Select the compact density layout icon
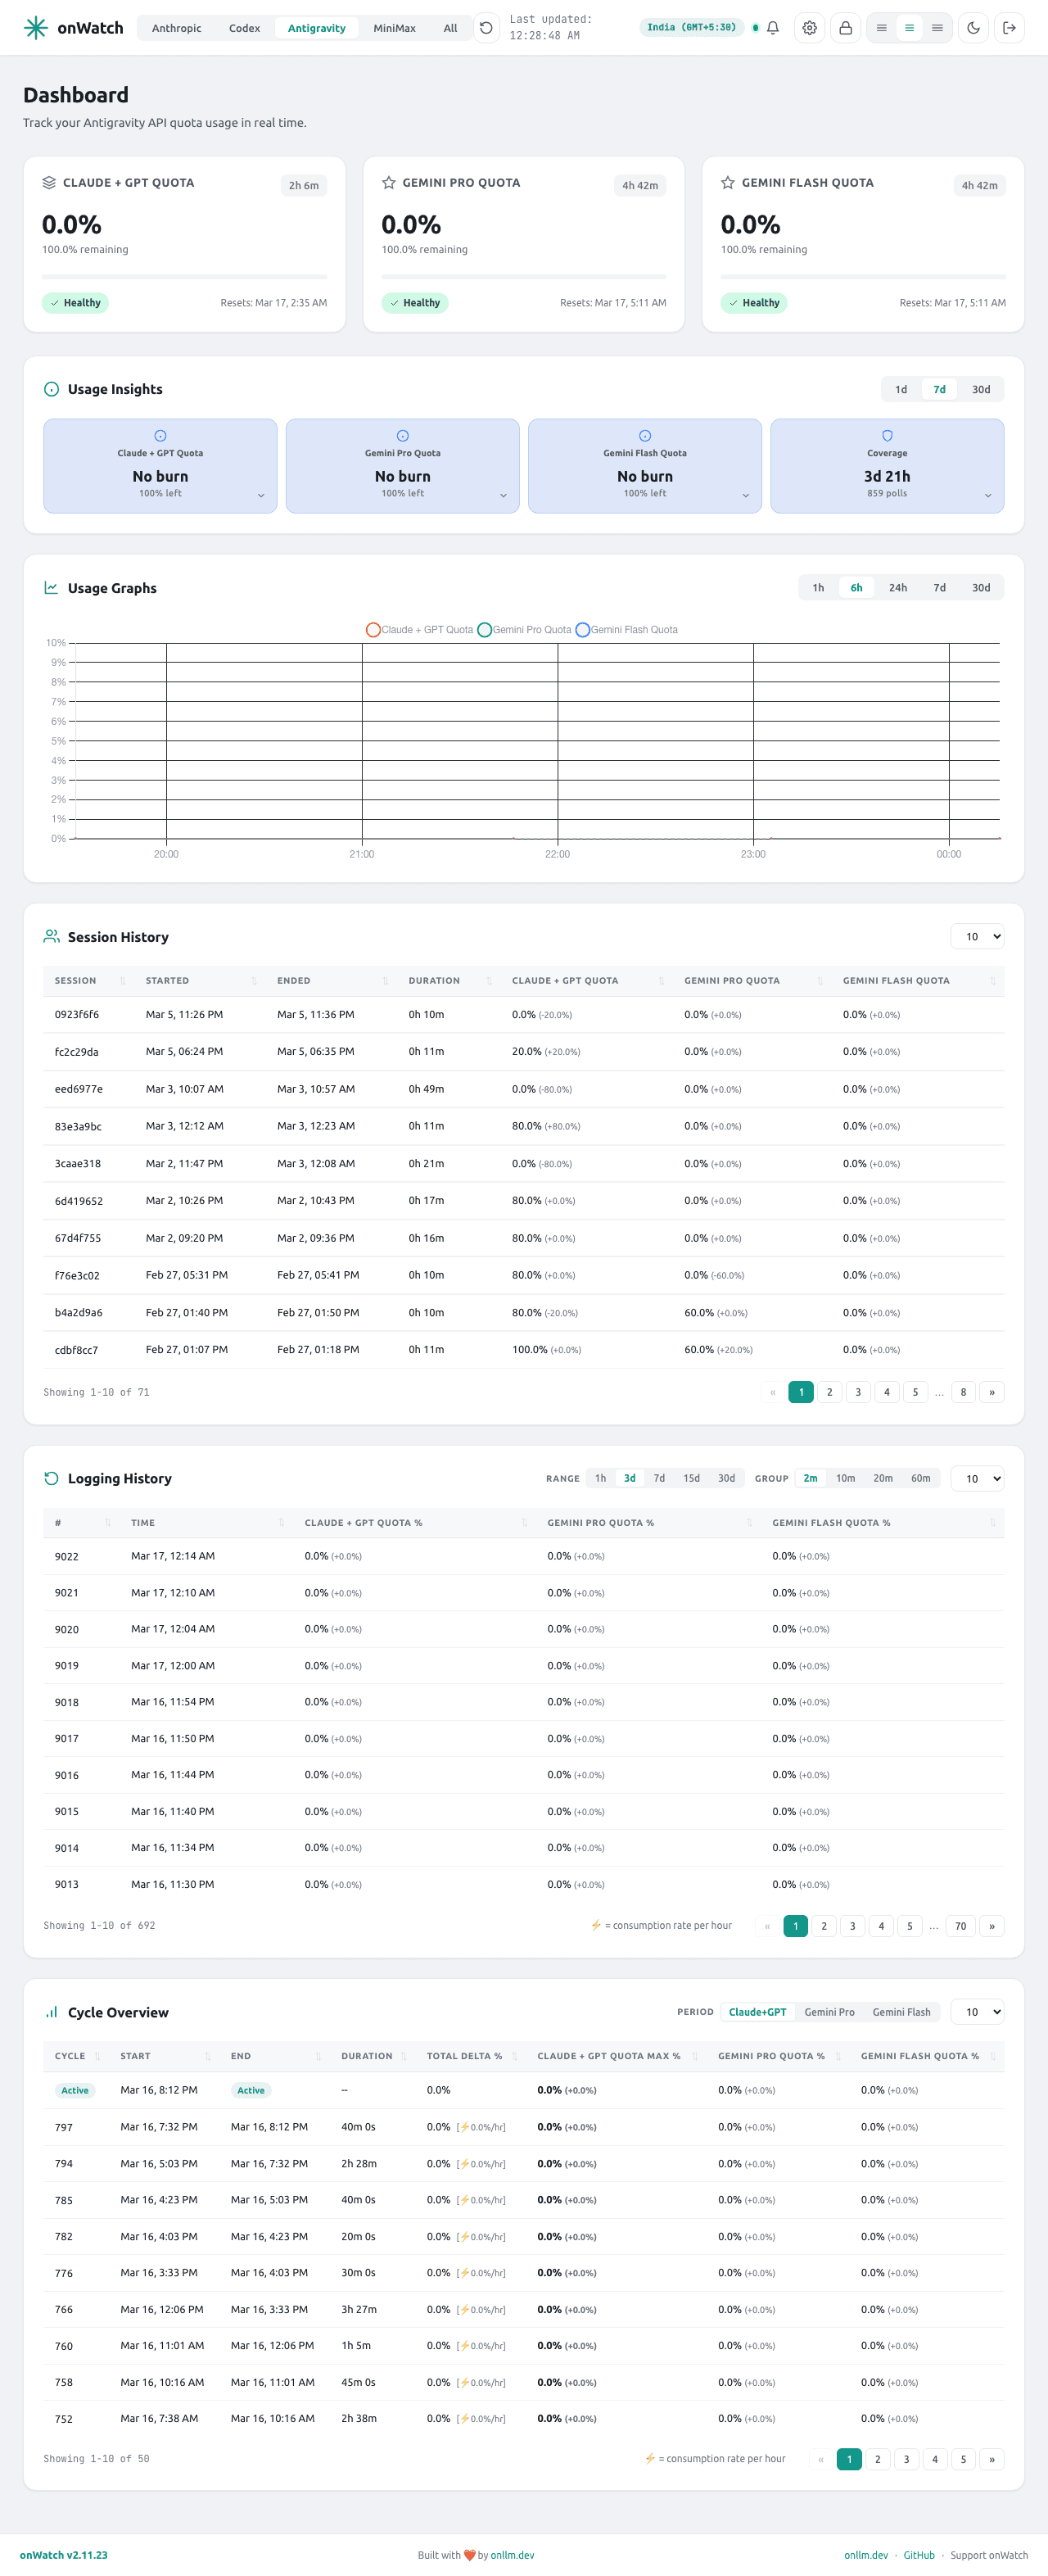 click(x=882, y=28)
